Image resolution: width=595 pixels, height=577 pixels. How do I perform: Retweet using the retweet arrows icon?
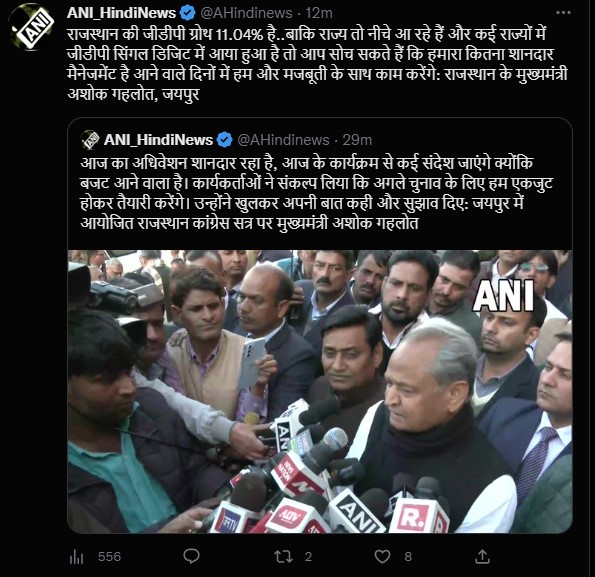coord(283,557)
